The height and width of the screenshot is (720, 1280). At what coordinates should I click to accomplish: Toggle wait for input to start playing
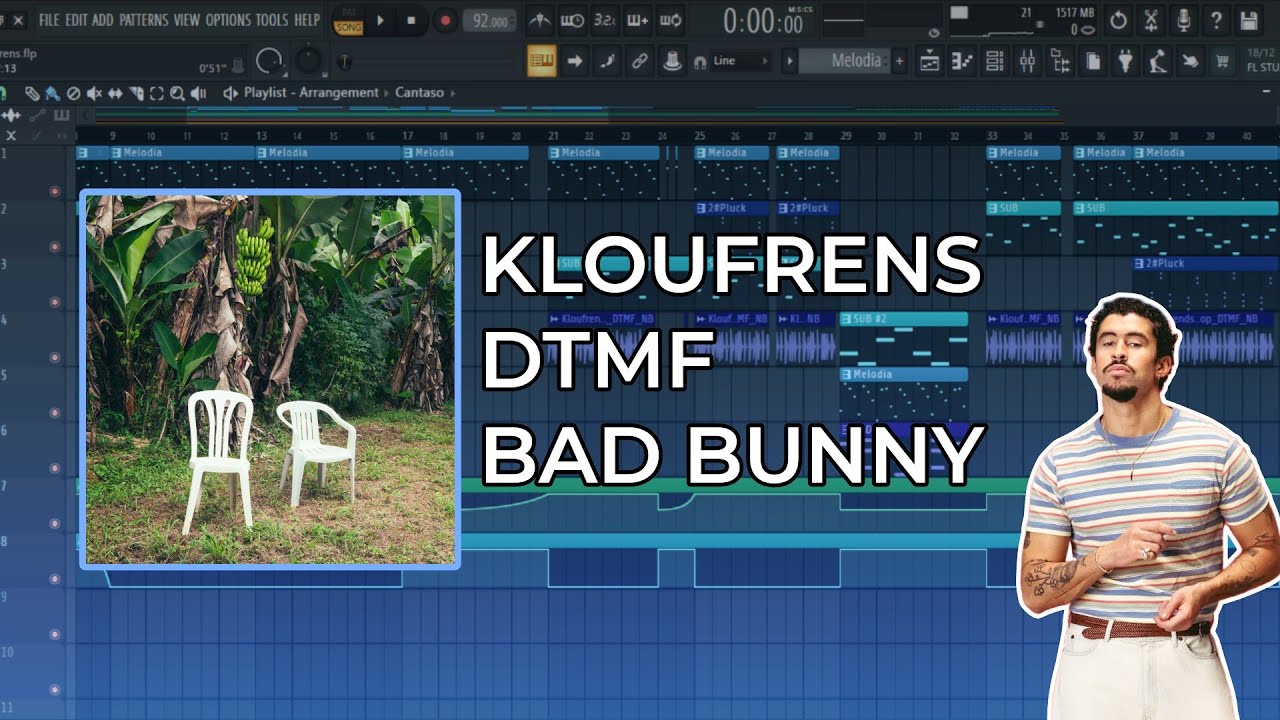[572, 21]
